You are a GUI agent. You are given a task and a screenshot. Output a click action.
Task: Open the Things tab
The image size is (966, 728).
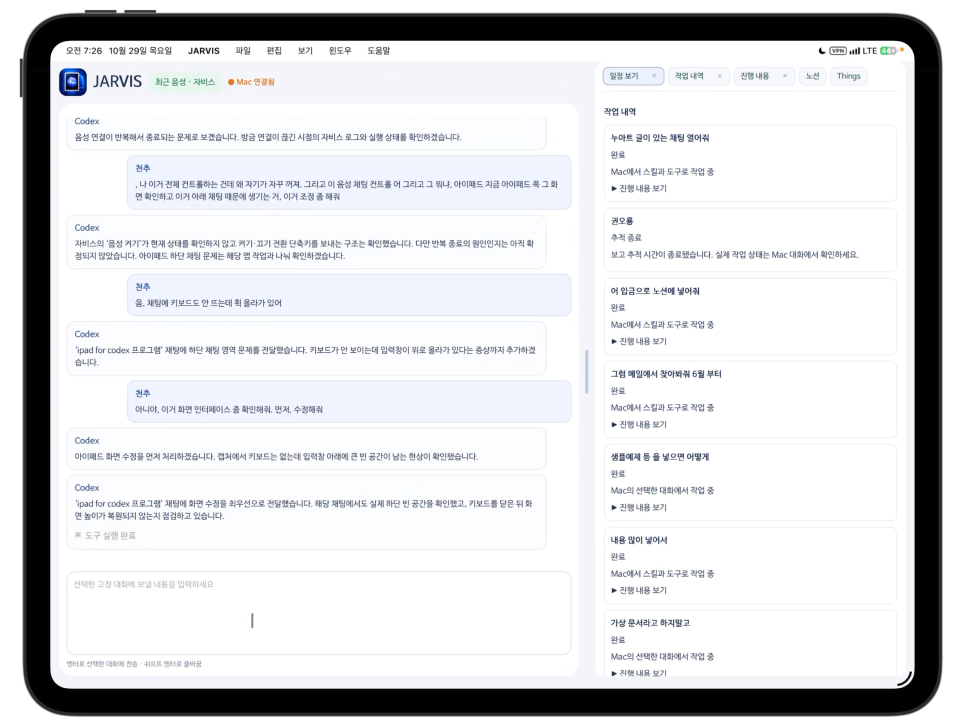coord(848,76)
